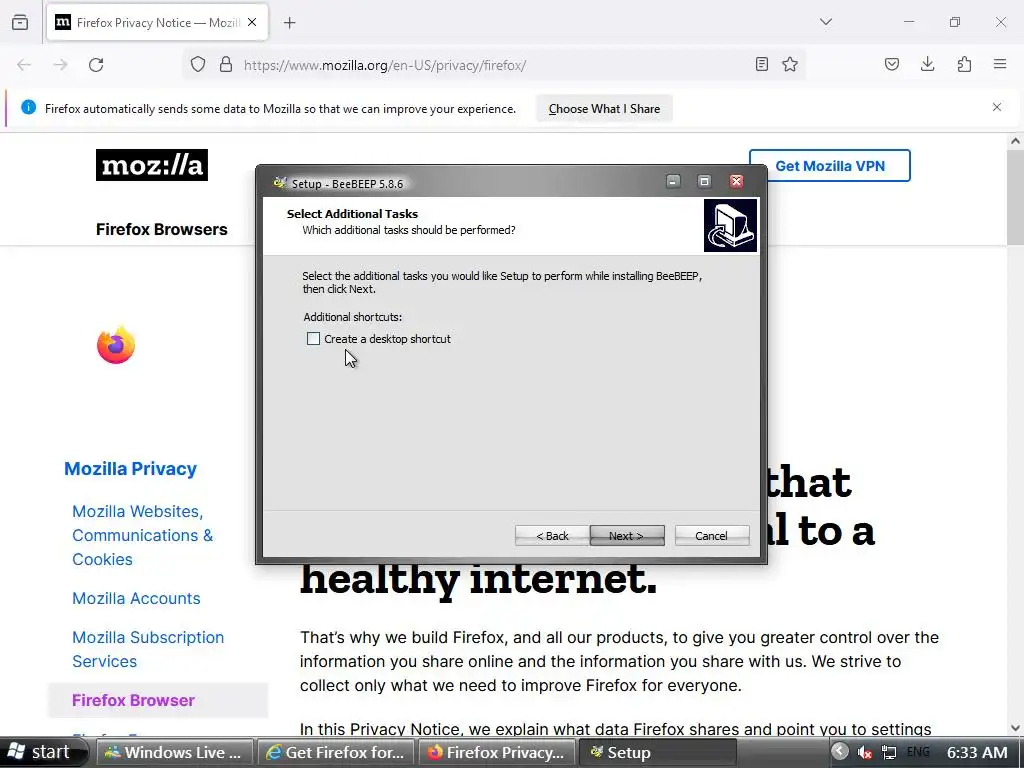Click page scrollbar down arrow

click(x=1015, y=728)
